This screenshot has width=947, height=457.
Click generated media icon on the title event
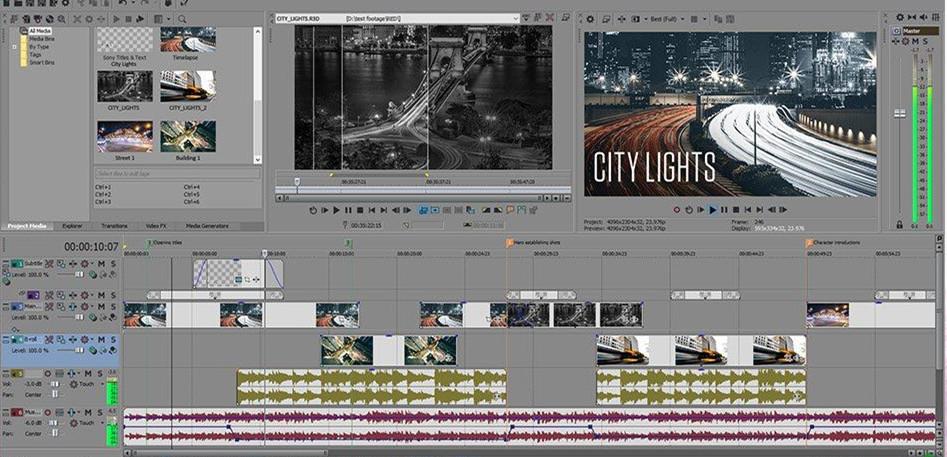point(239,280)
